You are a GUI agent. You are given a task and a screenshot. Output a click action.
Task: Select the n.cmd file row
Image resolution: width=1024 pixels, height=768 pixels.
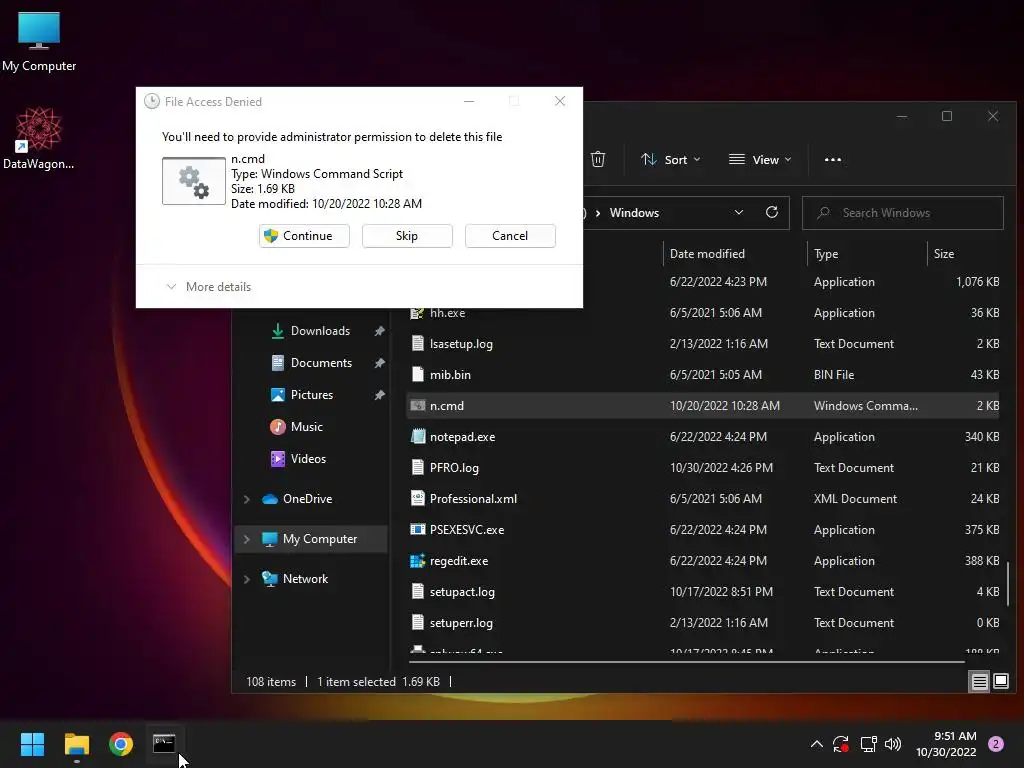(705, 406)
